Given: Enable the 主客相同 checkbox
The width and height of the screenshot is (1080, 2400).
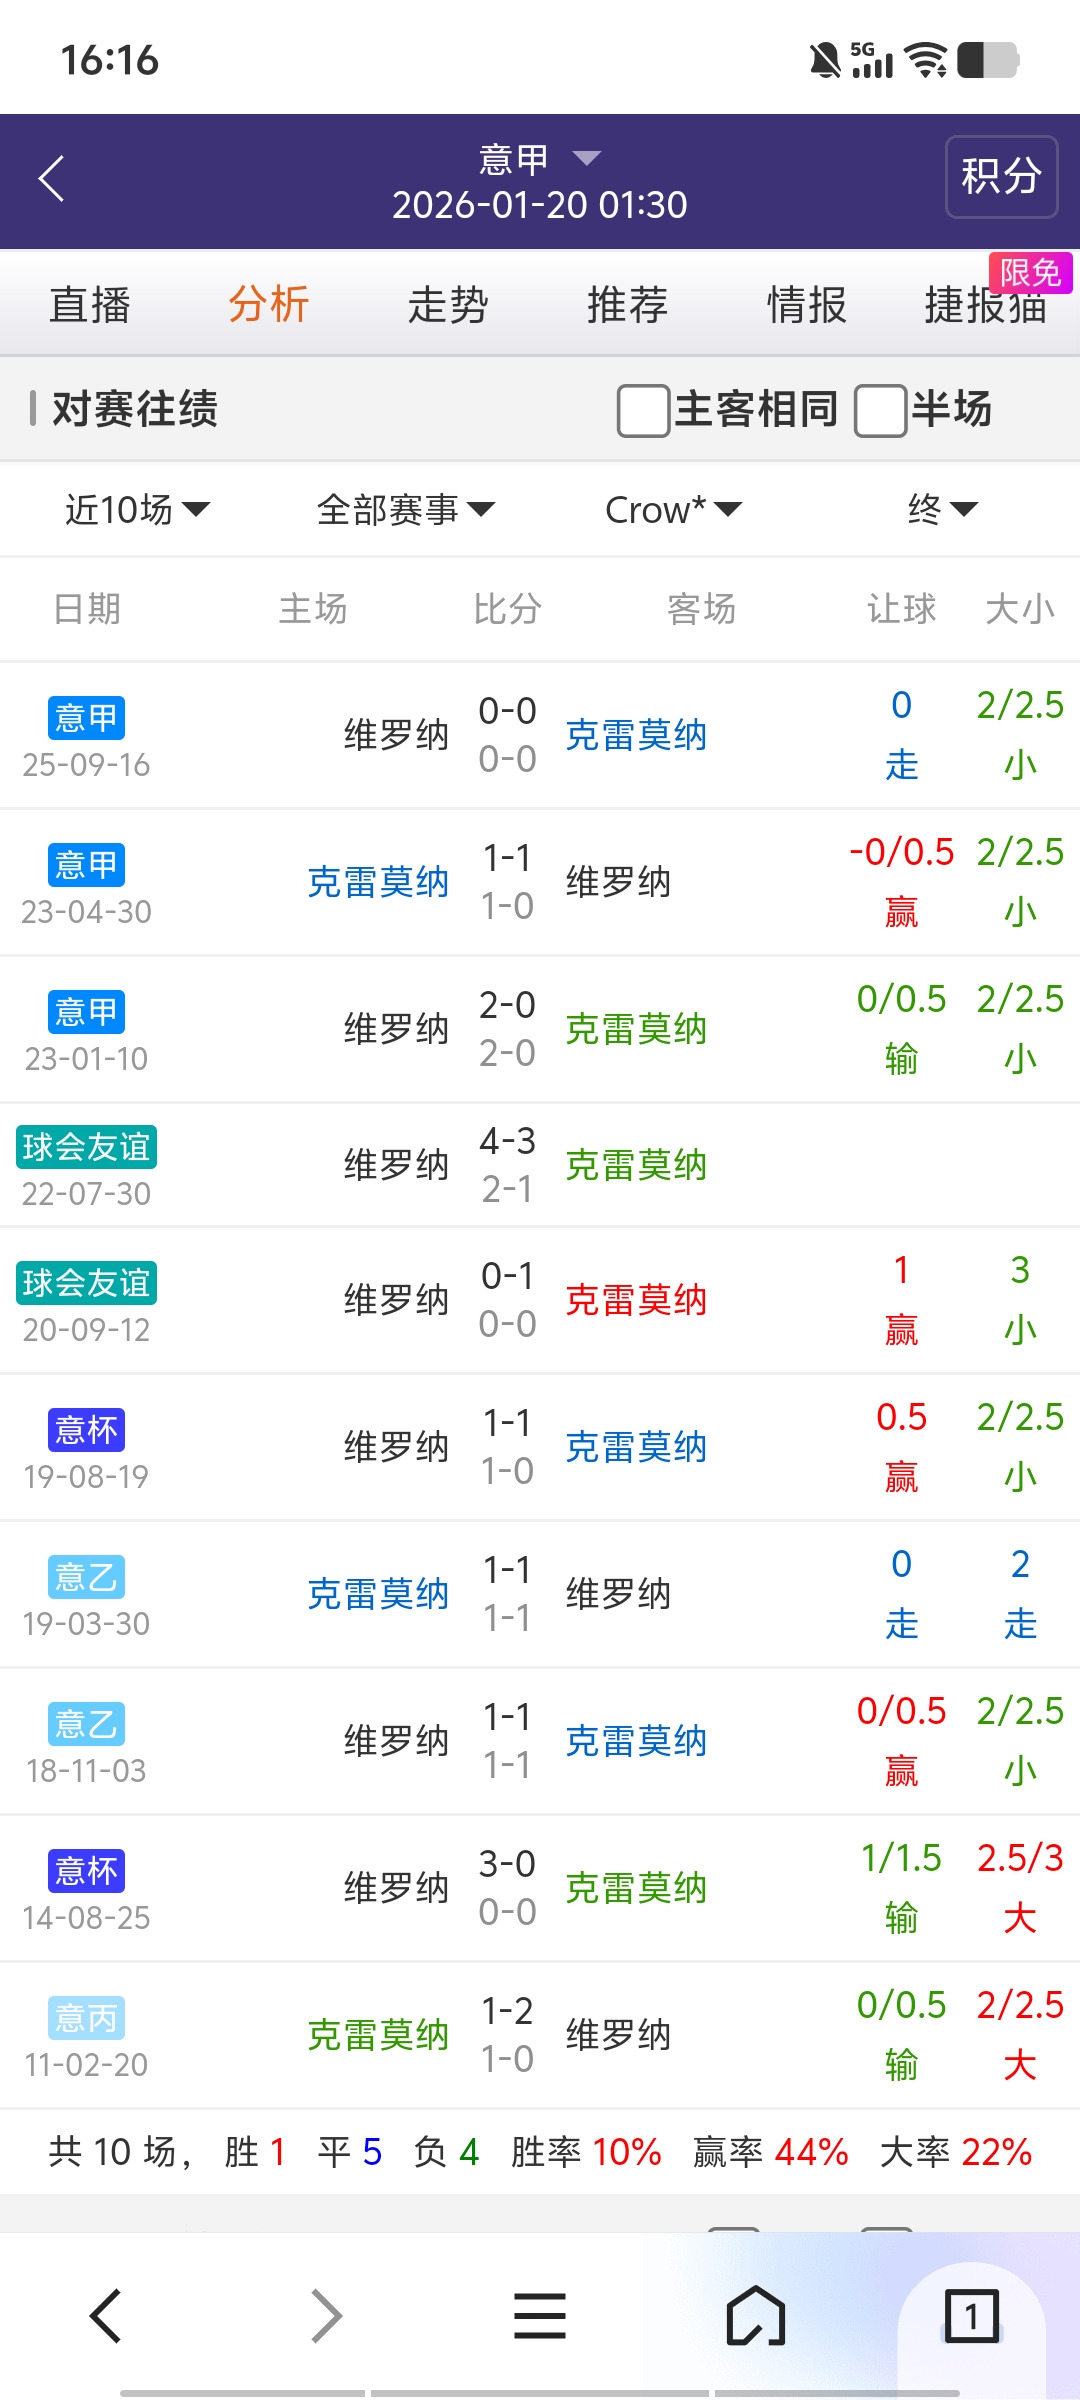Looking at the screenshot, I should tap(643, 411).
